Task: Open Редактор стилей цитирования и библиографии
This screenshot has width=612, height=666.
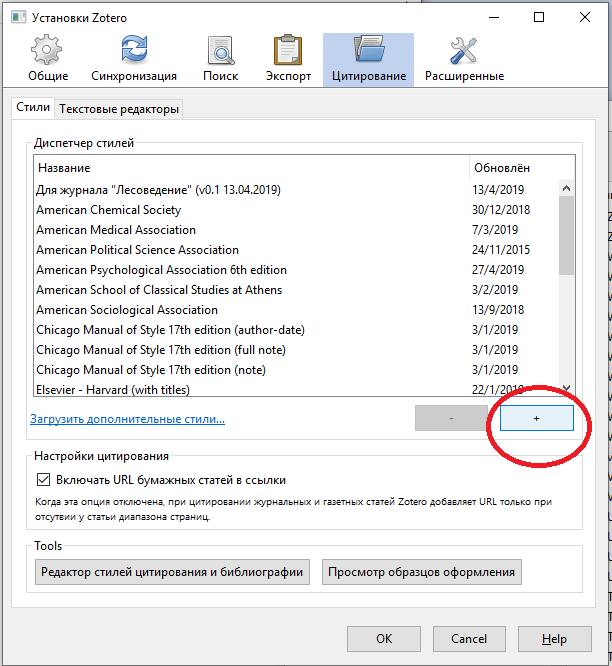Action: pos(172,572)
